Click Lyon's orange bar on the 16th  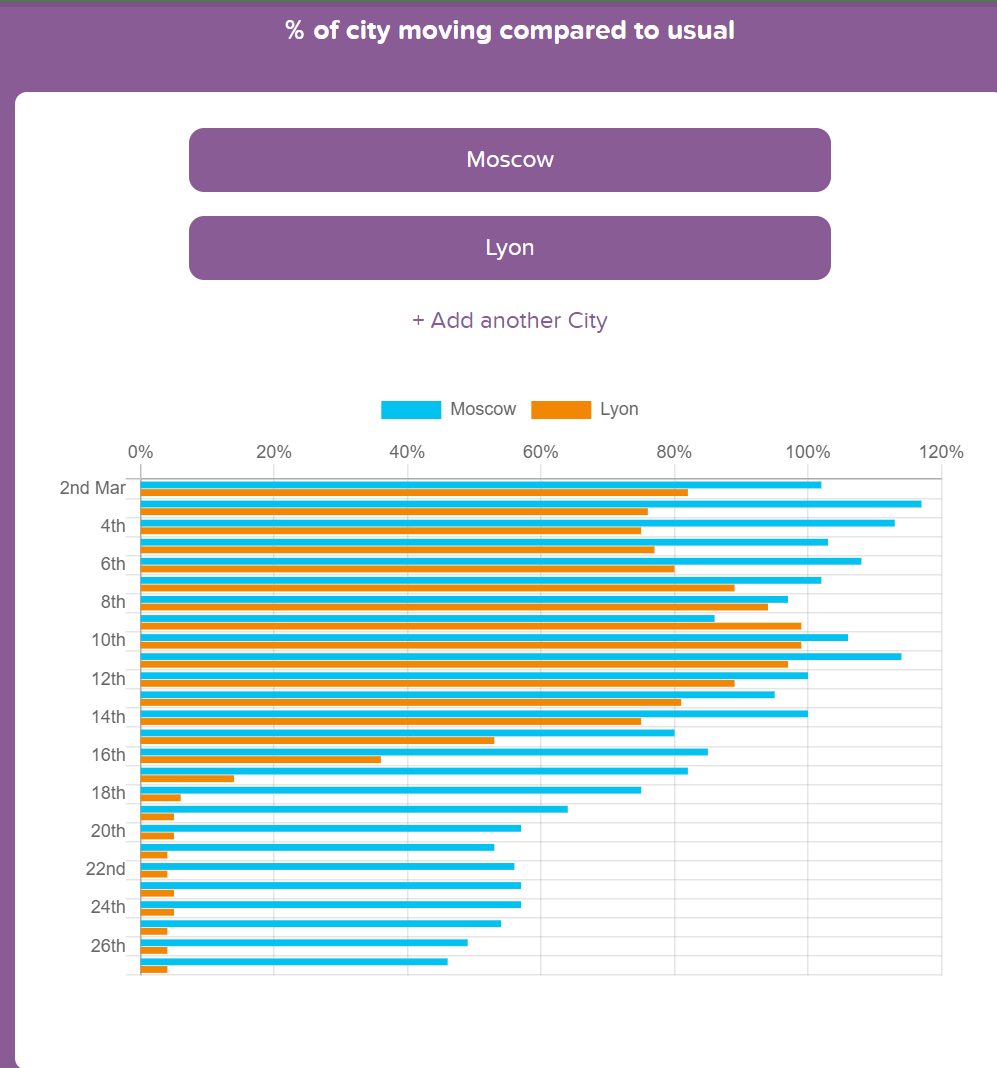coord(261,759)
